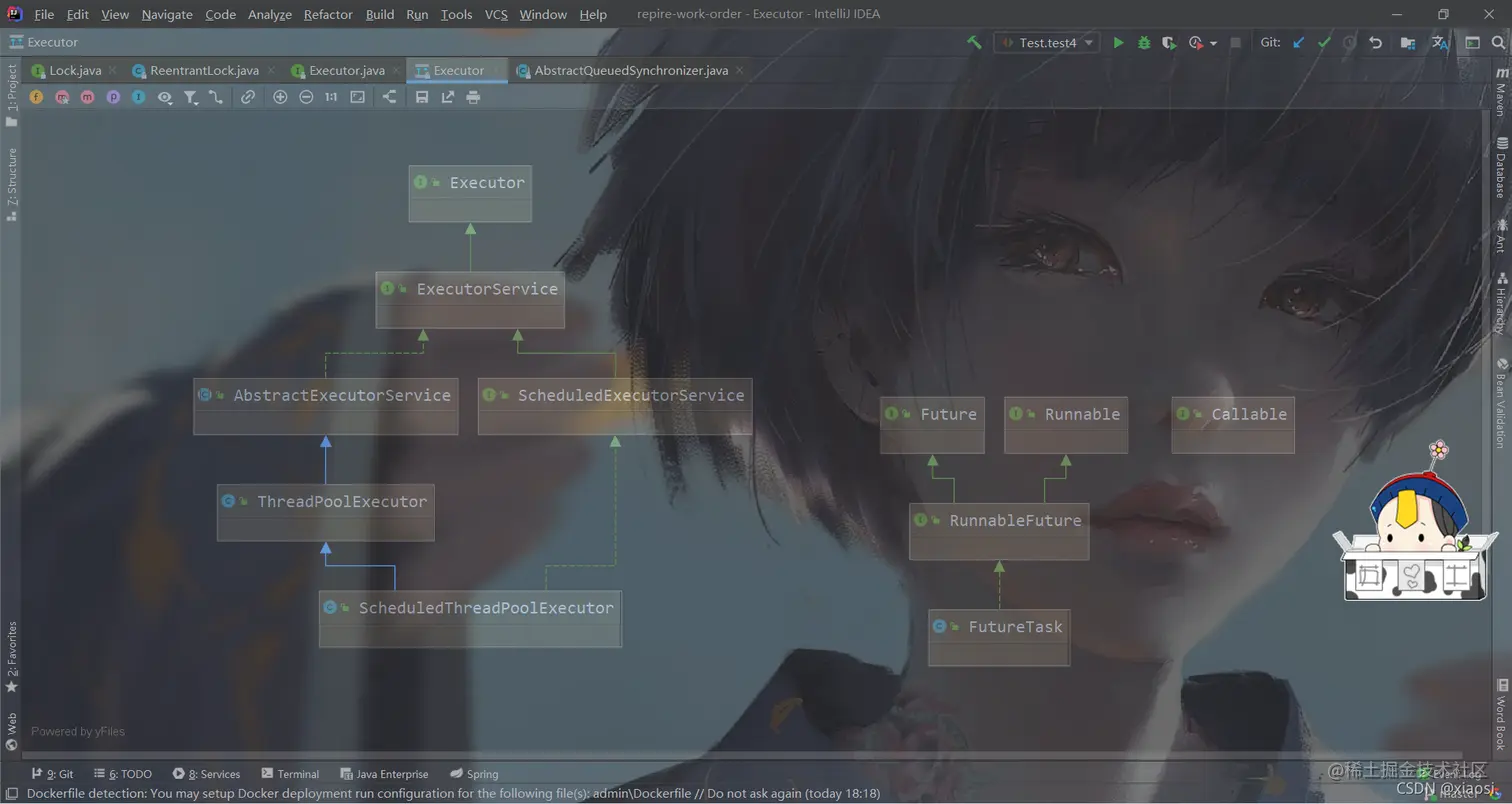Open the File menu
The image size is (1512, 804).
[x=44, y=14]
